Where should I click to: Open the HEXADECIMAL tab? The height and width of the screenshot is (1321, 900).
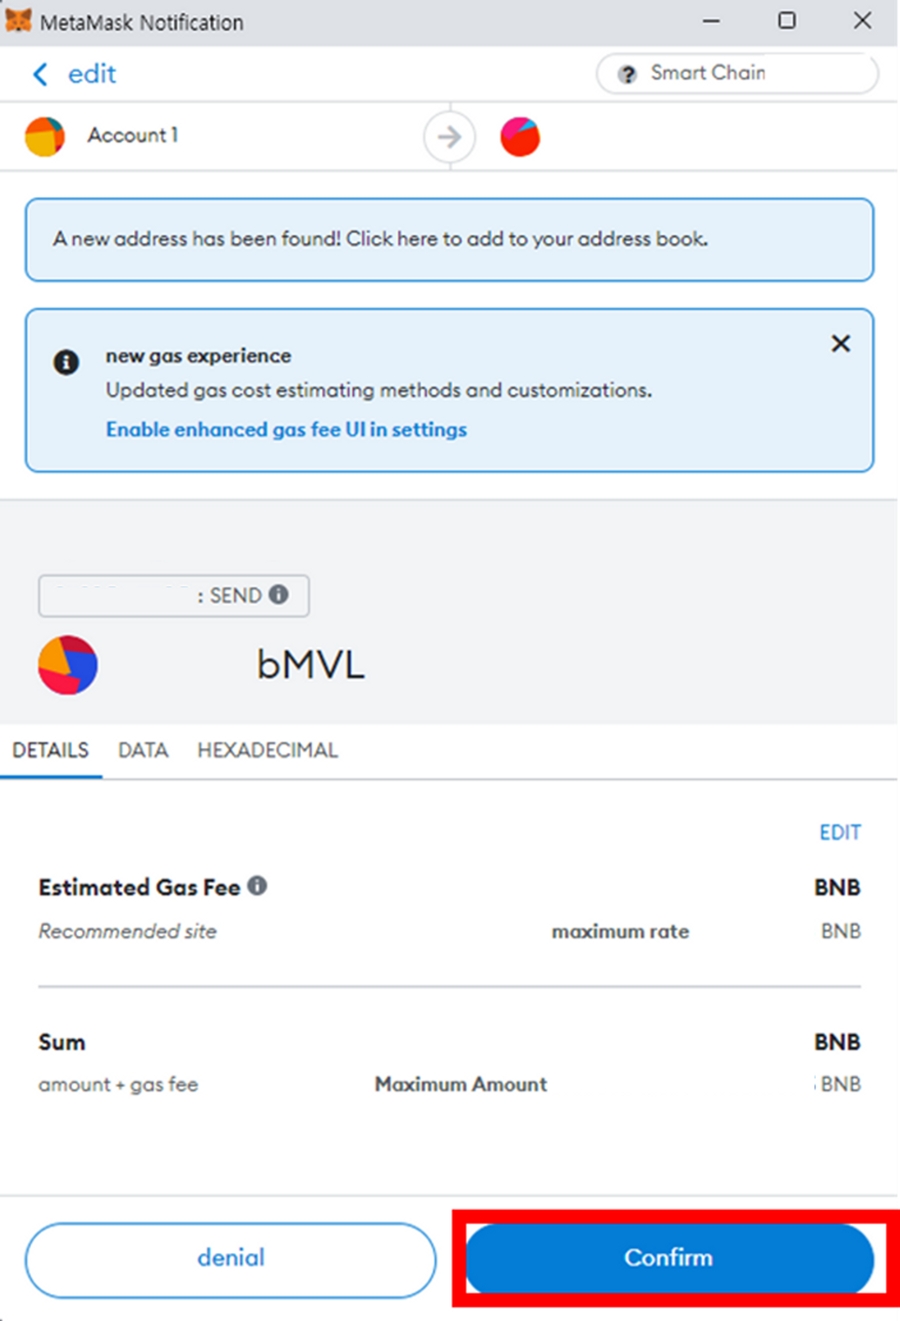[267, 750]
